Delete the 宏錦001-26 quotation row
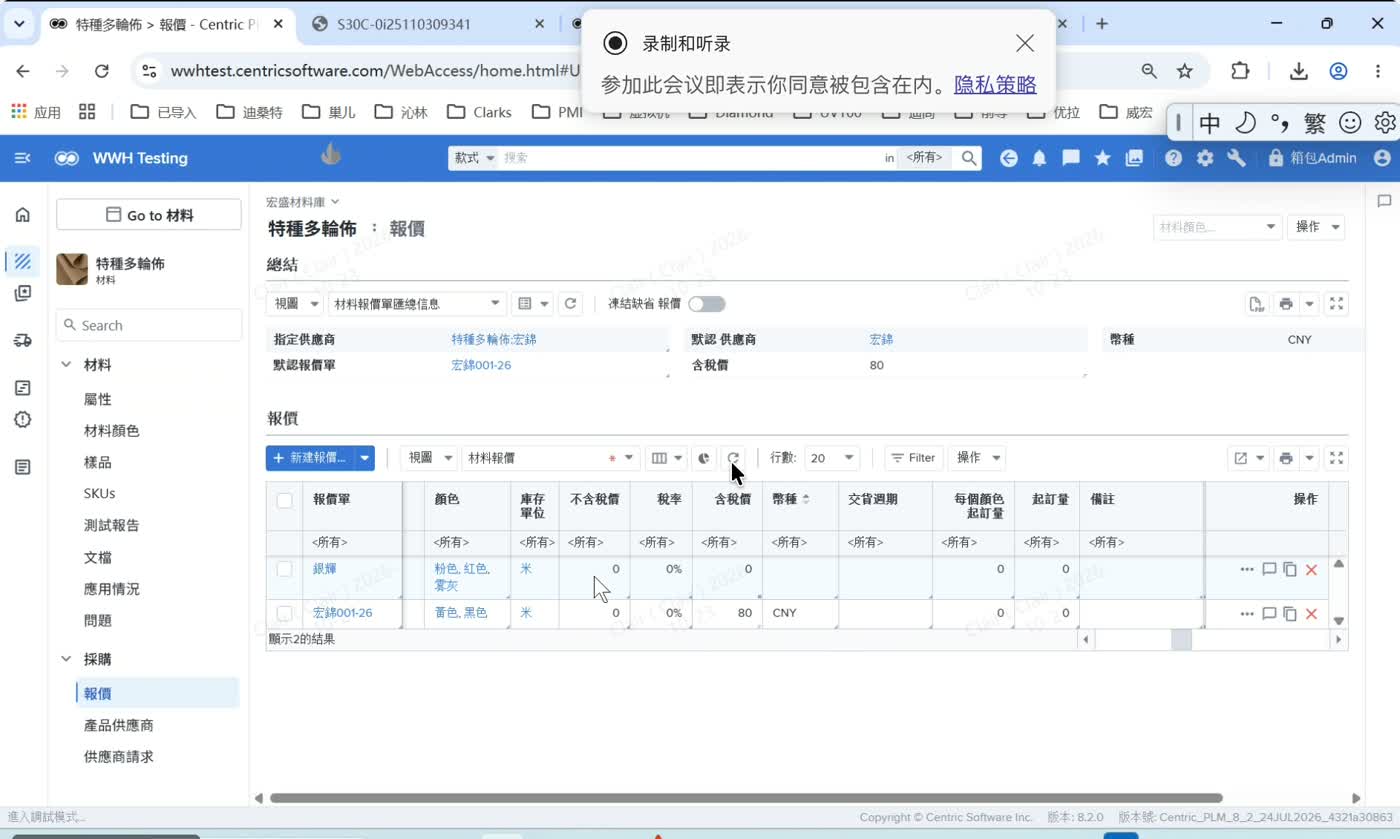The image size is (1400, 839). pyautogui.click(x=1311, y=613)
